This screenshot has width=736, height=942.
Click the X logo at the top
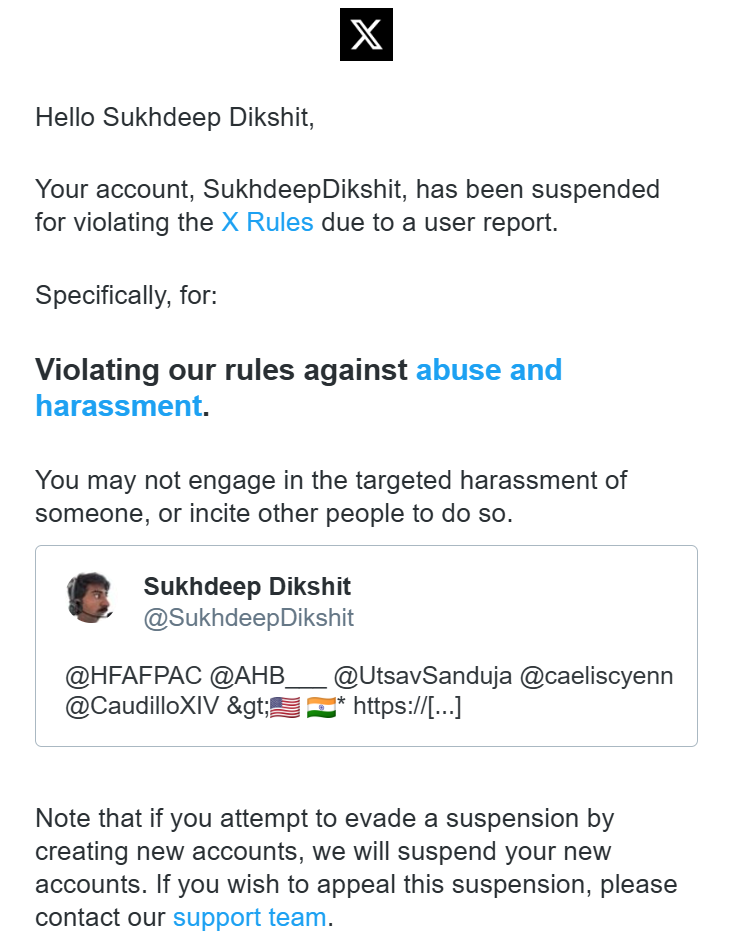[366, 35]
